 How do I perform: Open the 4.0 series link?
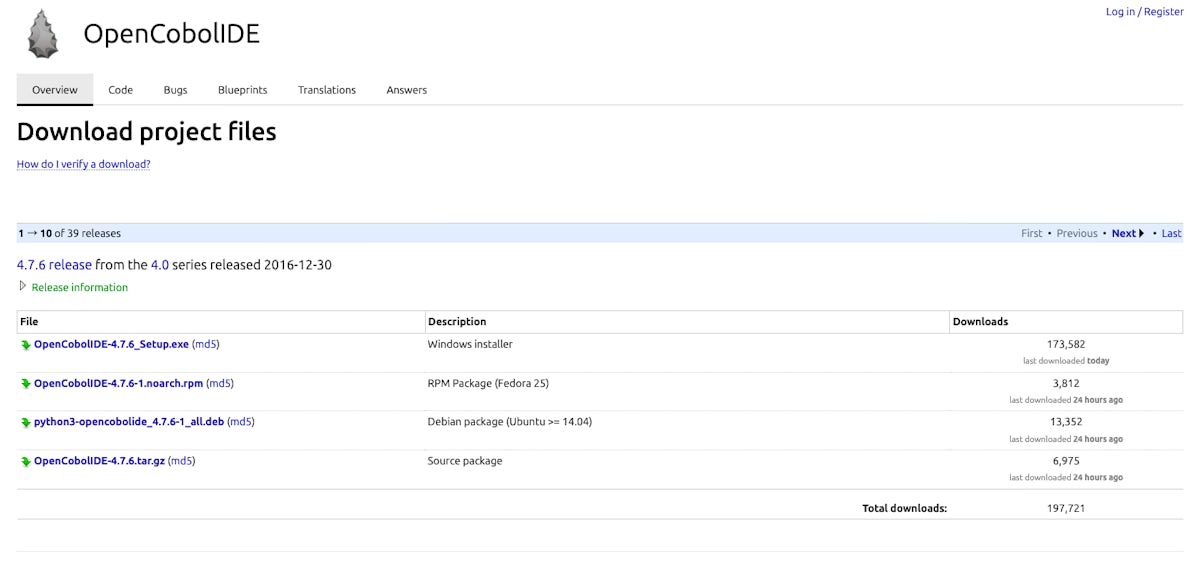click(x=159, y=265)
